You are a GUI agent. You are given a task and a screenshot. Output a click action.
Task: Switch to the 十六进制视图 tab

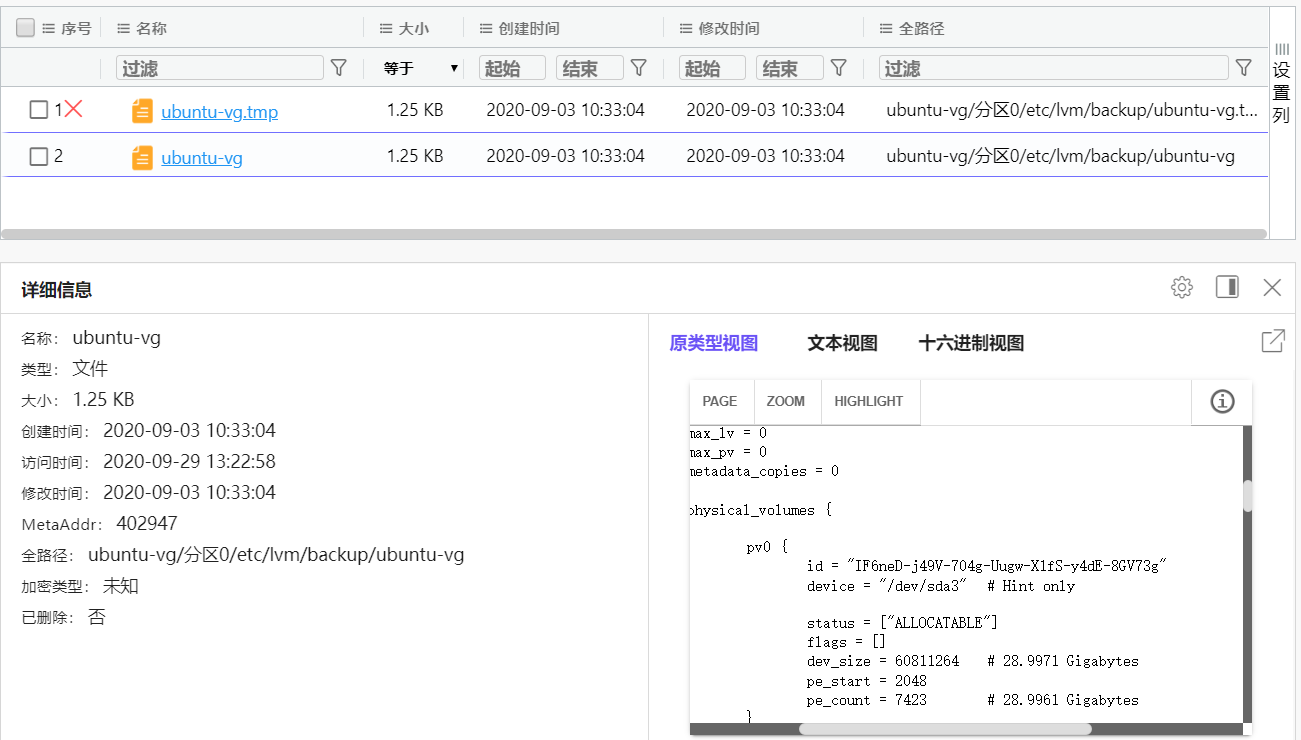pyautogui.click(x=971, y=344)
